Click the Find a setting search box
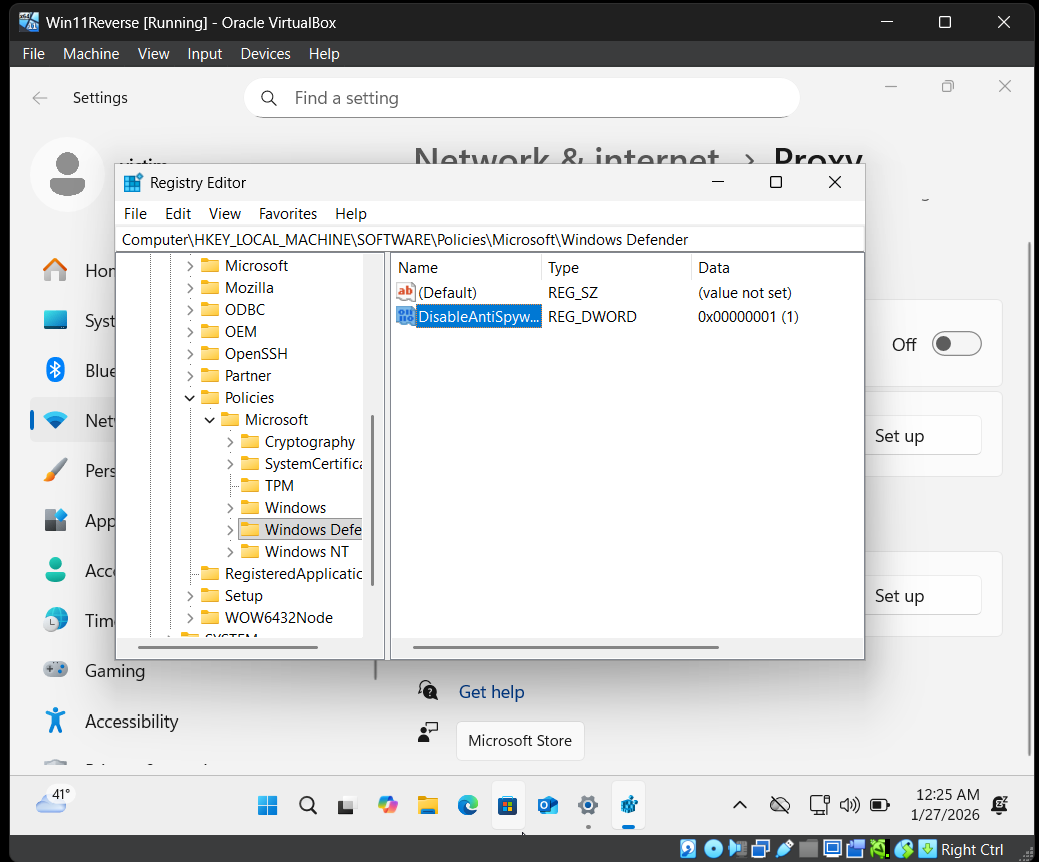Viewport: 1039px width, 862px height. (x=521, y=98)
